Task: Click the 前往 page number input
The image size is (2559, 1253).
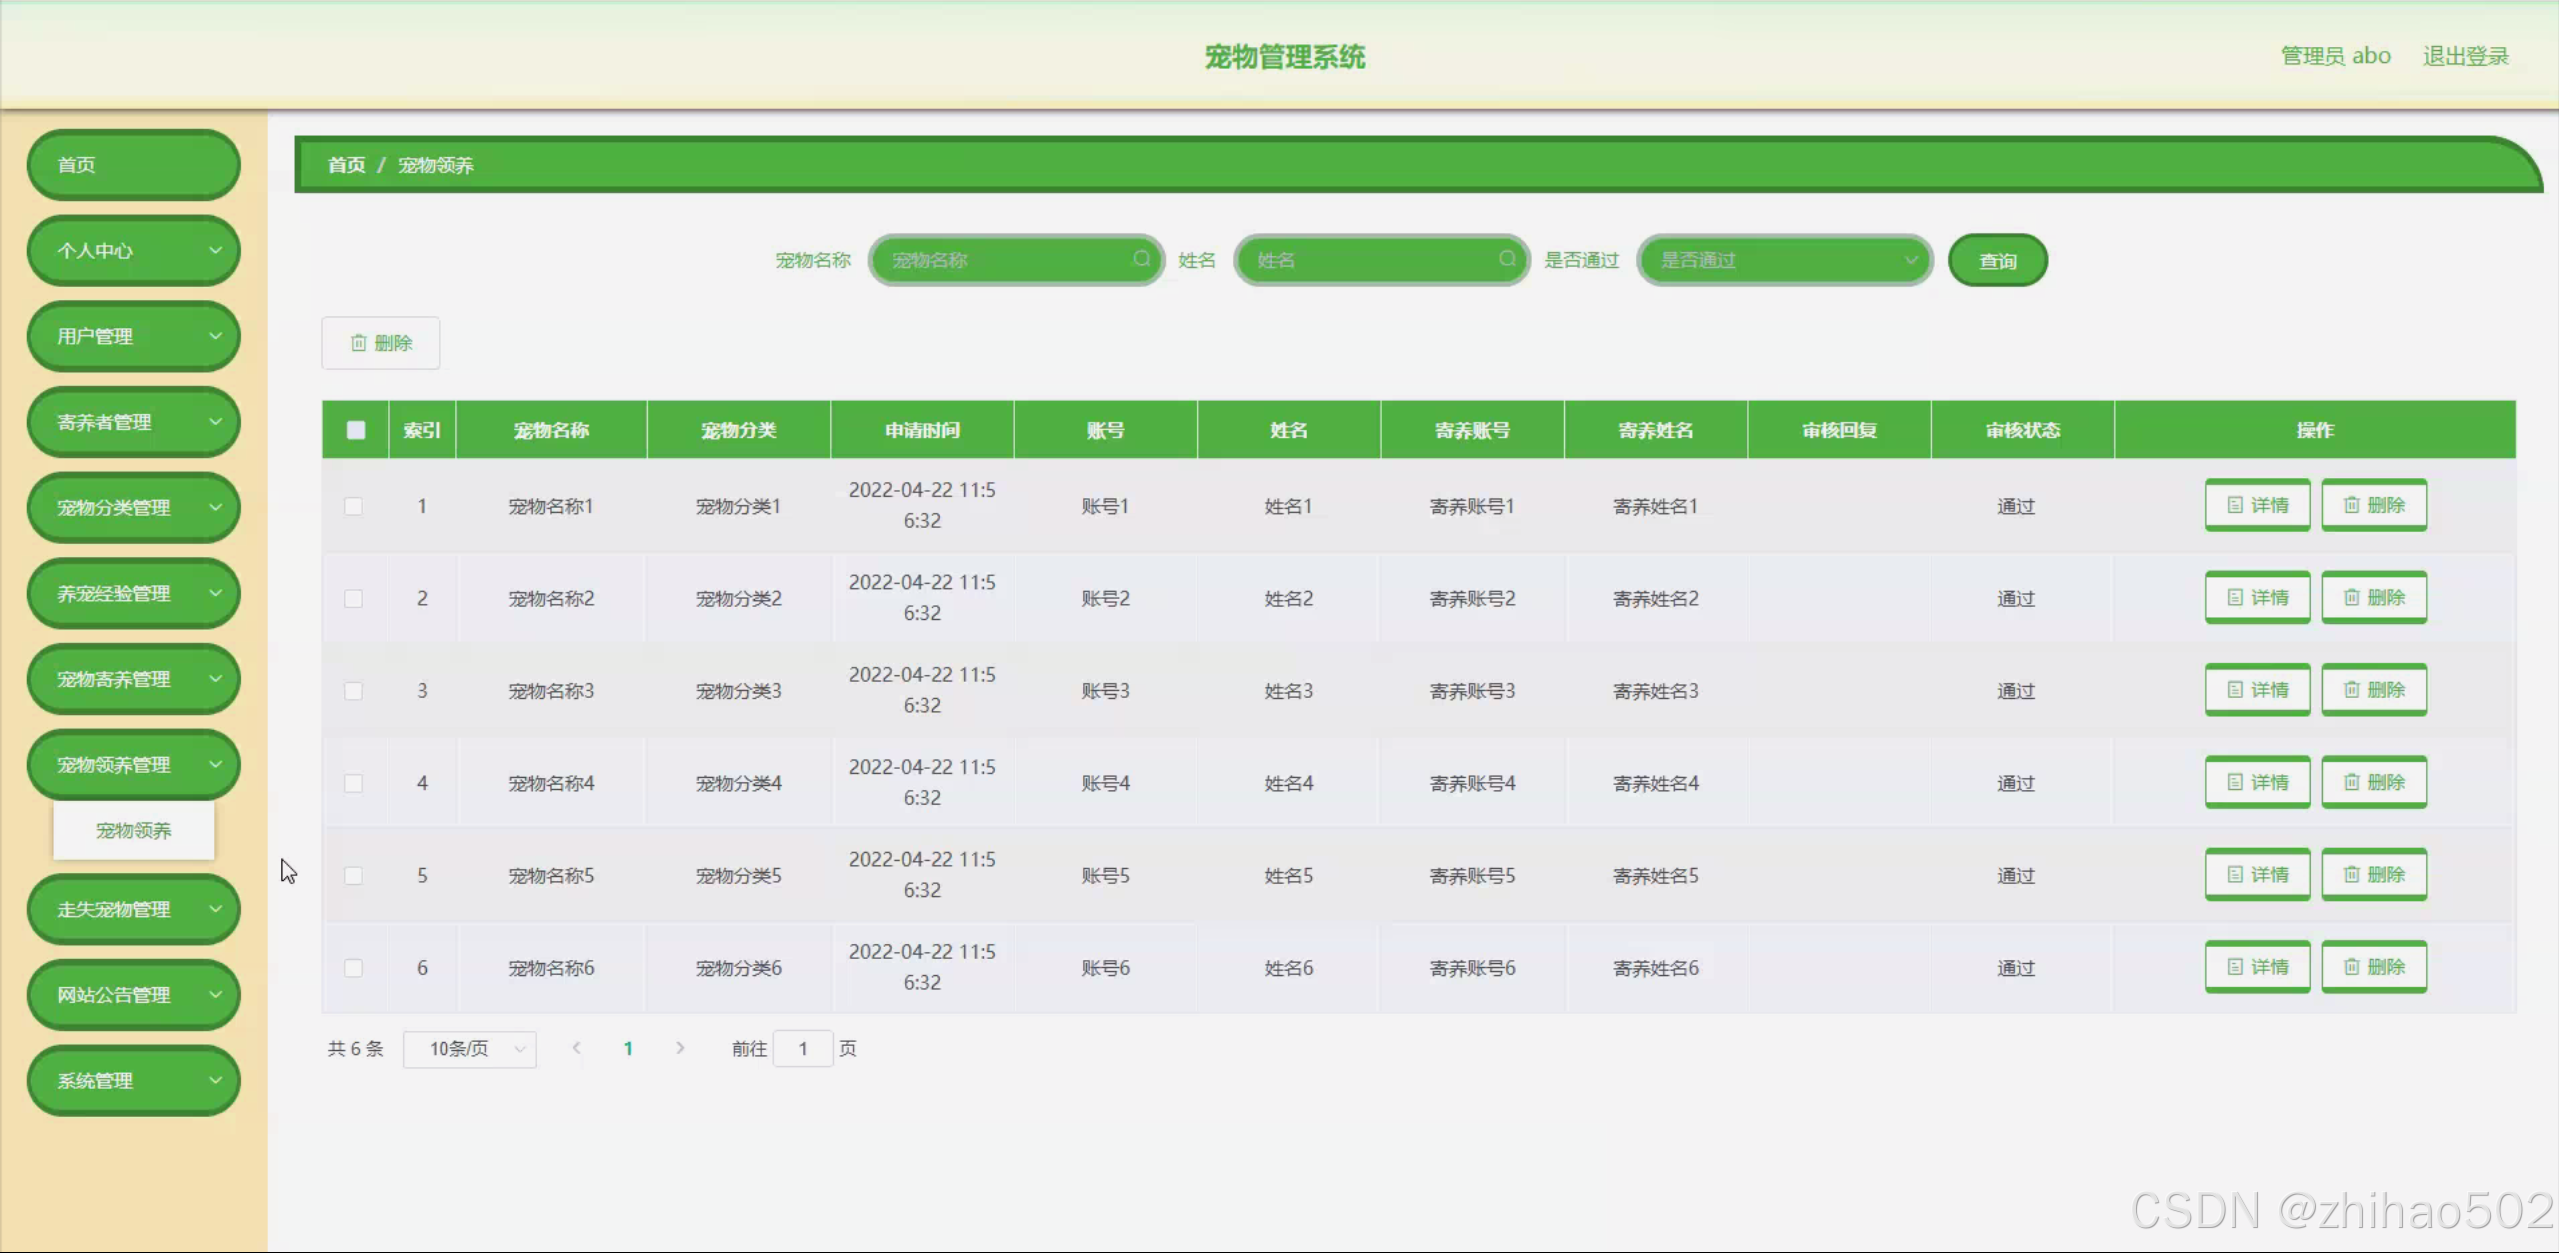Action: pos(802,1049)
